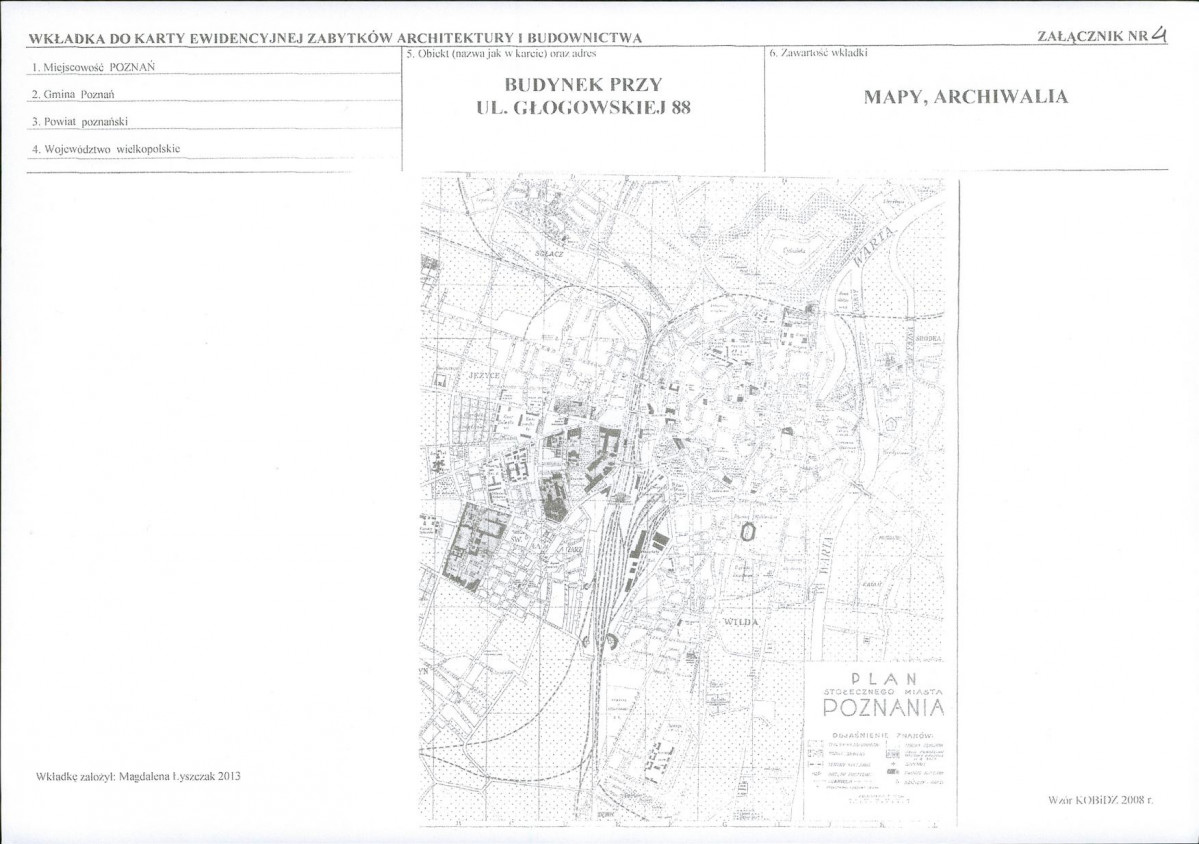1199x844 pixels.
Task: Select the "MAPY, ARCHIWALIA" heading
Action: tap(966, 97)
